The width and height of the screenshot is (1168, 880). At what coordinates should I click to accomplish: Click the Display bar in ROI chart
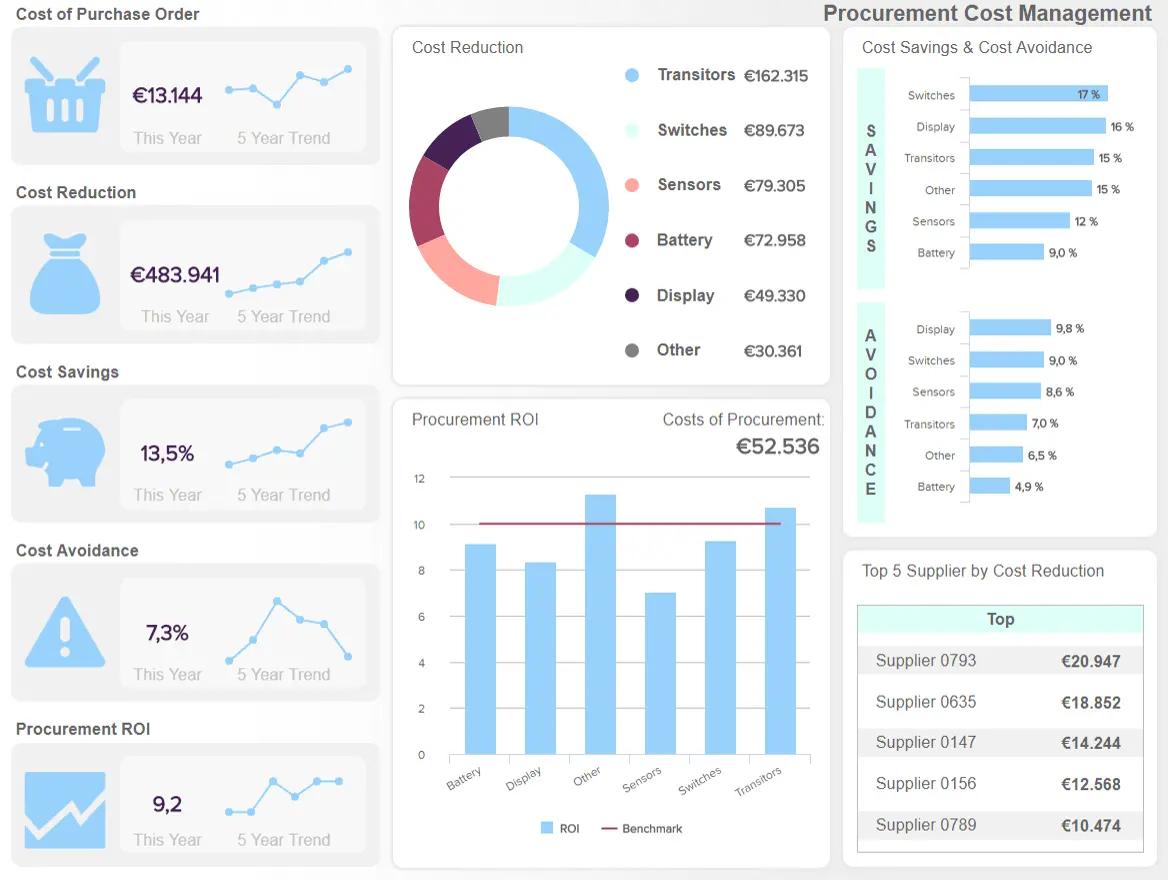pyautogui.click(x=540, y=658)
